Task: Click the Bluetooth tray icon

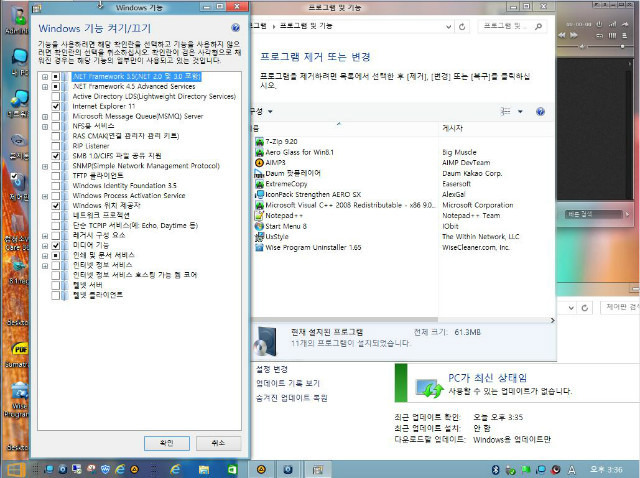Action: 495,469
